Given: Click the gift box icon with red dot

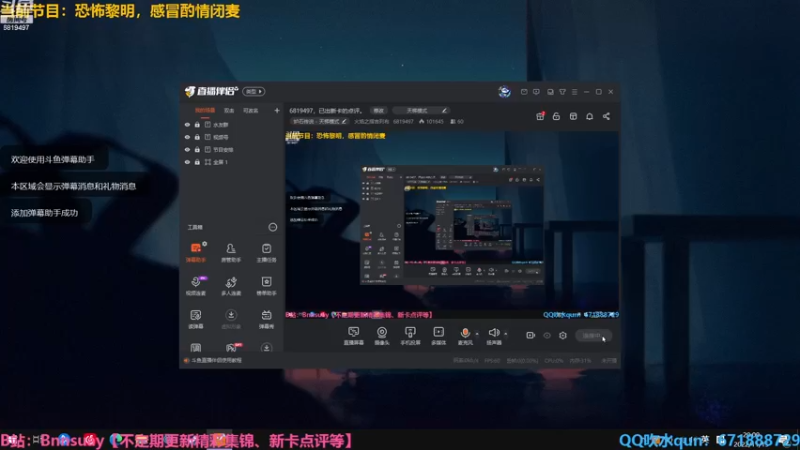Looking at the screenshot, I should (x=540, y=116).
